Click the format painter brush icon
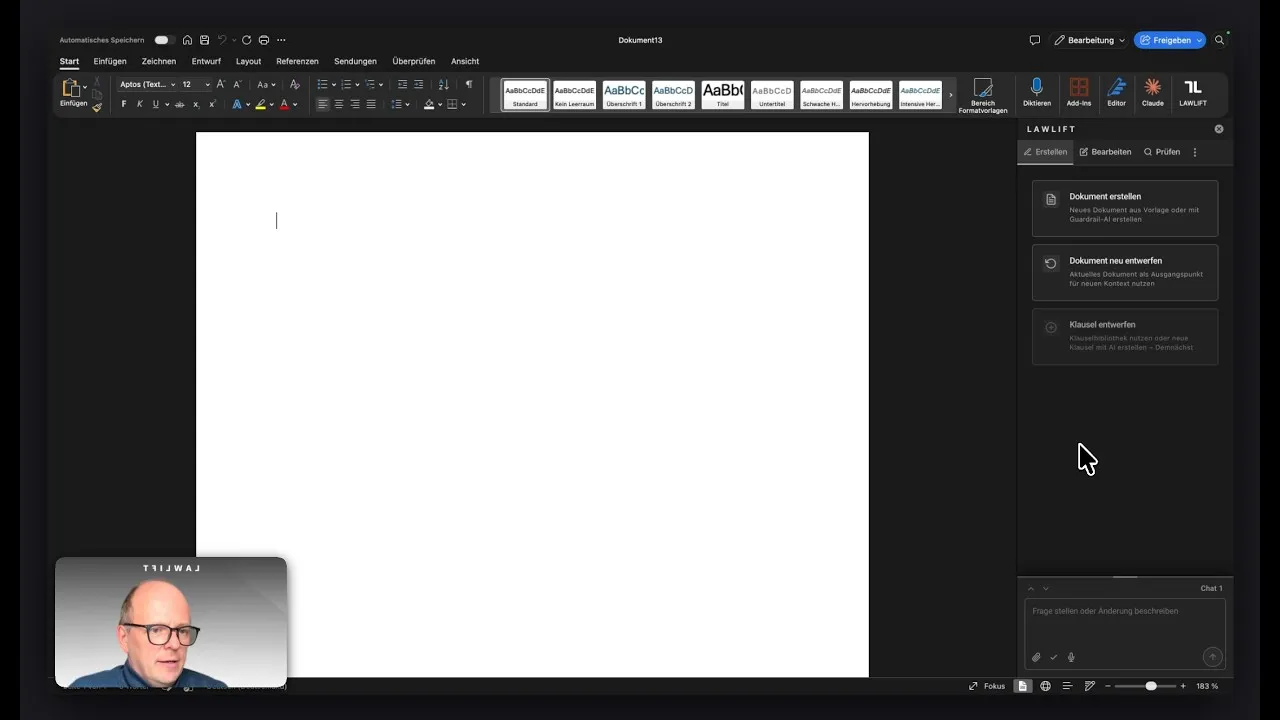The image size is (1280, 720). click(x=97, y=107)
